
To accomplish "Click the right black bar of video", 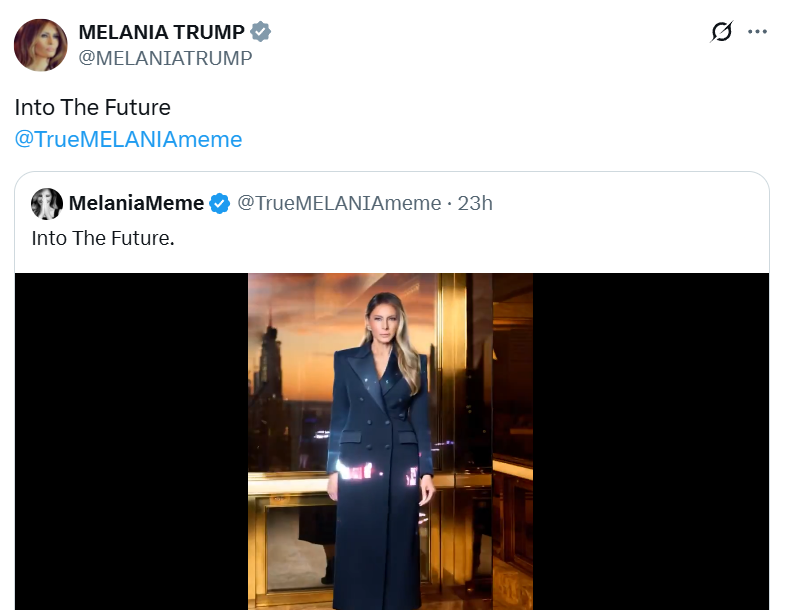I will pyautogui.click(x=650, y=441).
